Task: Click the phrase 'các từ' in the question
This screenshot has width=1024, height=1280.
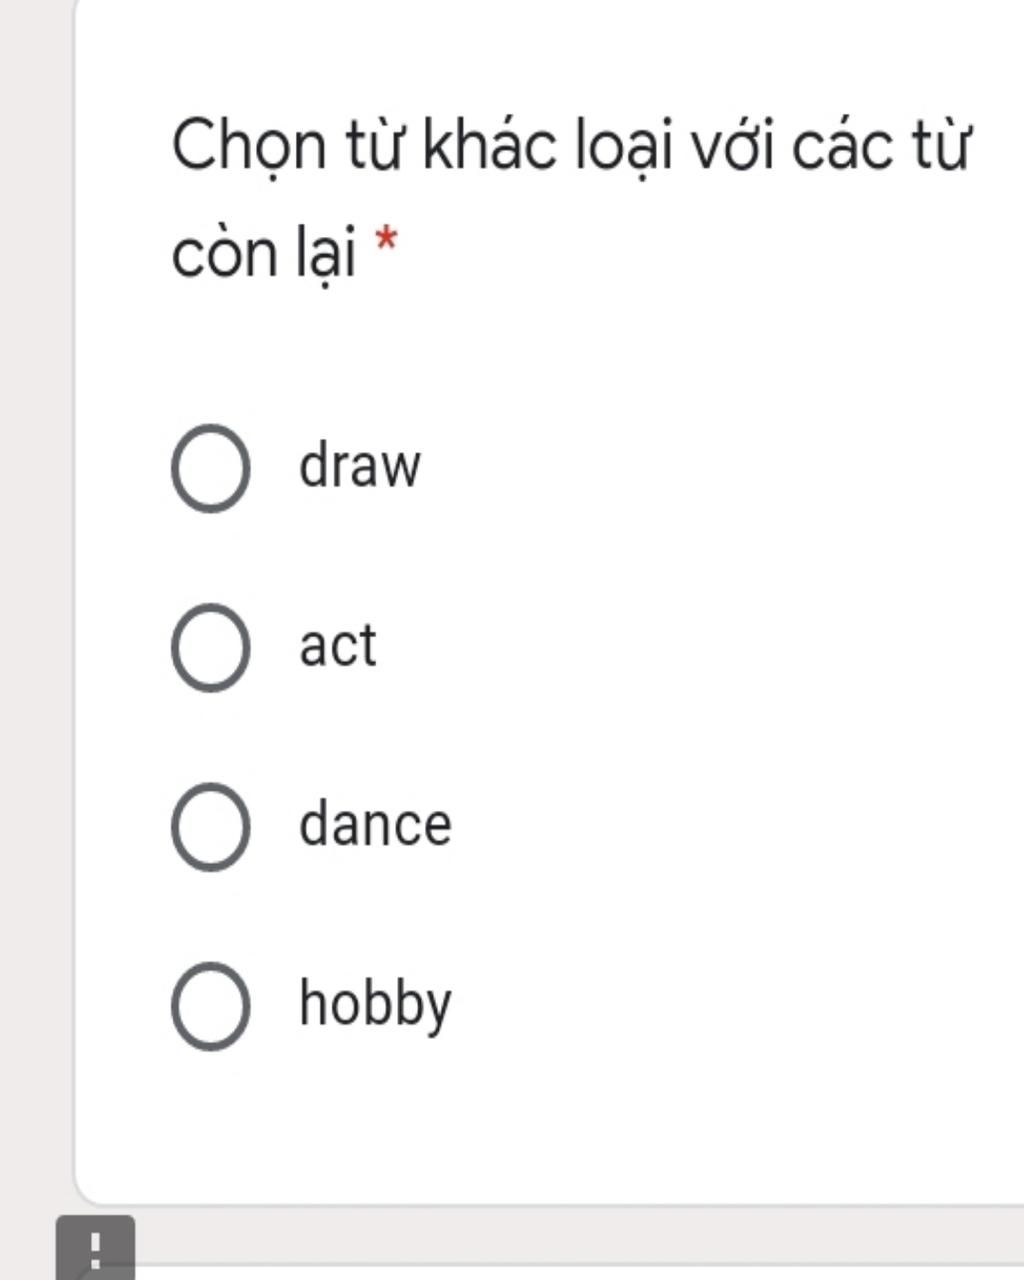Action: 880,145
